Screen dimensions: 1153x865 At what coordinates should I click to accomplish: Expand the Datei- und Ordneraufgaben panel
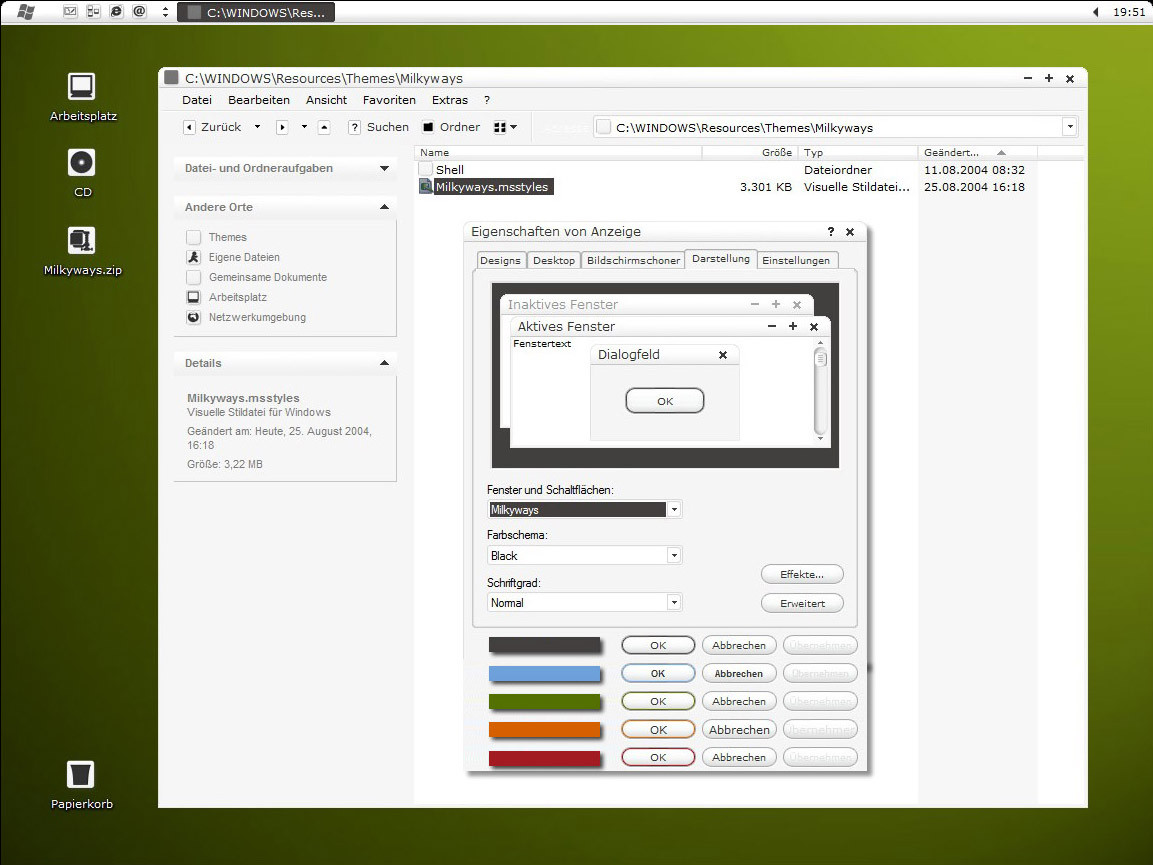point(384,168)
